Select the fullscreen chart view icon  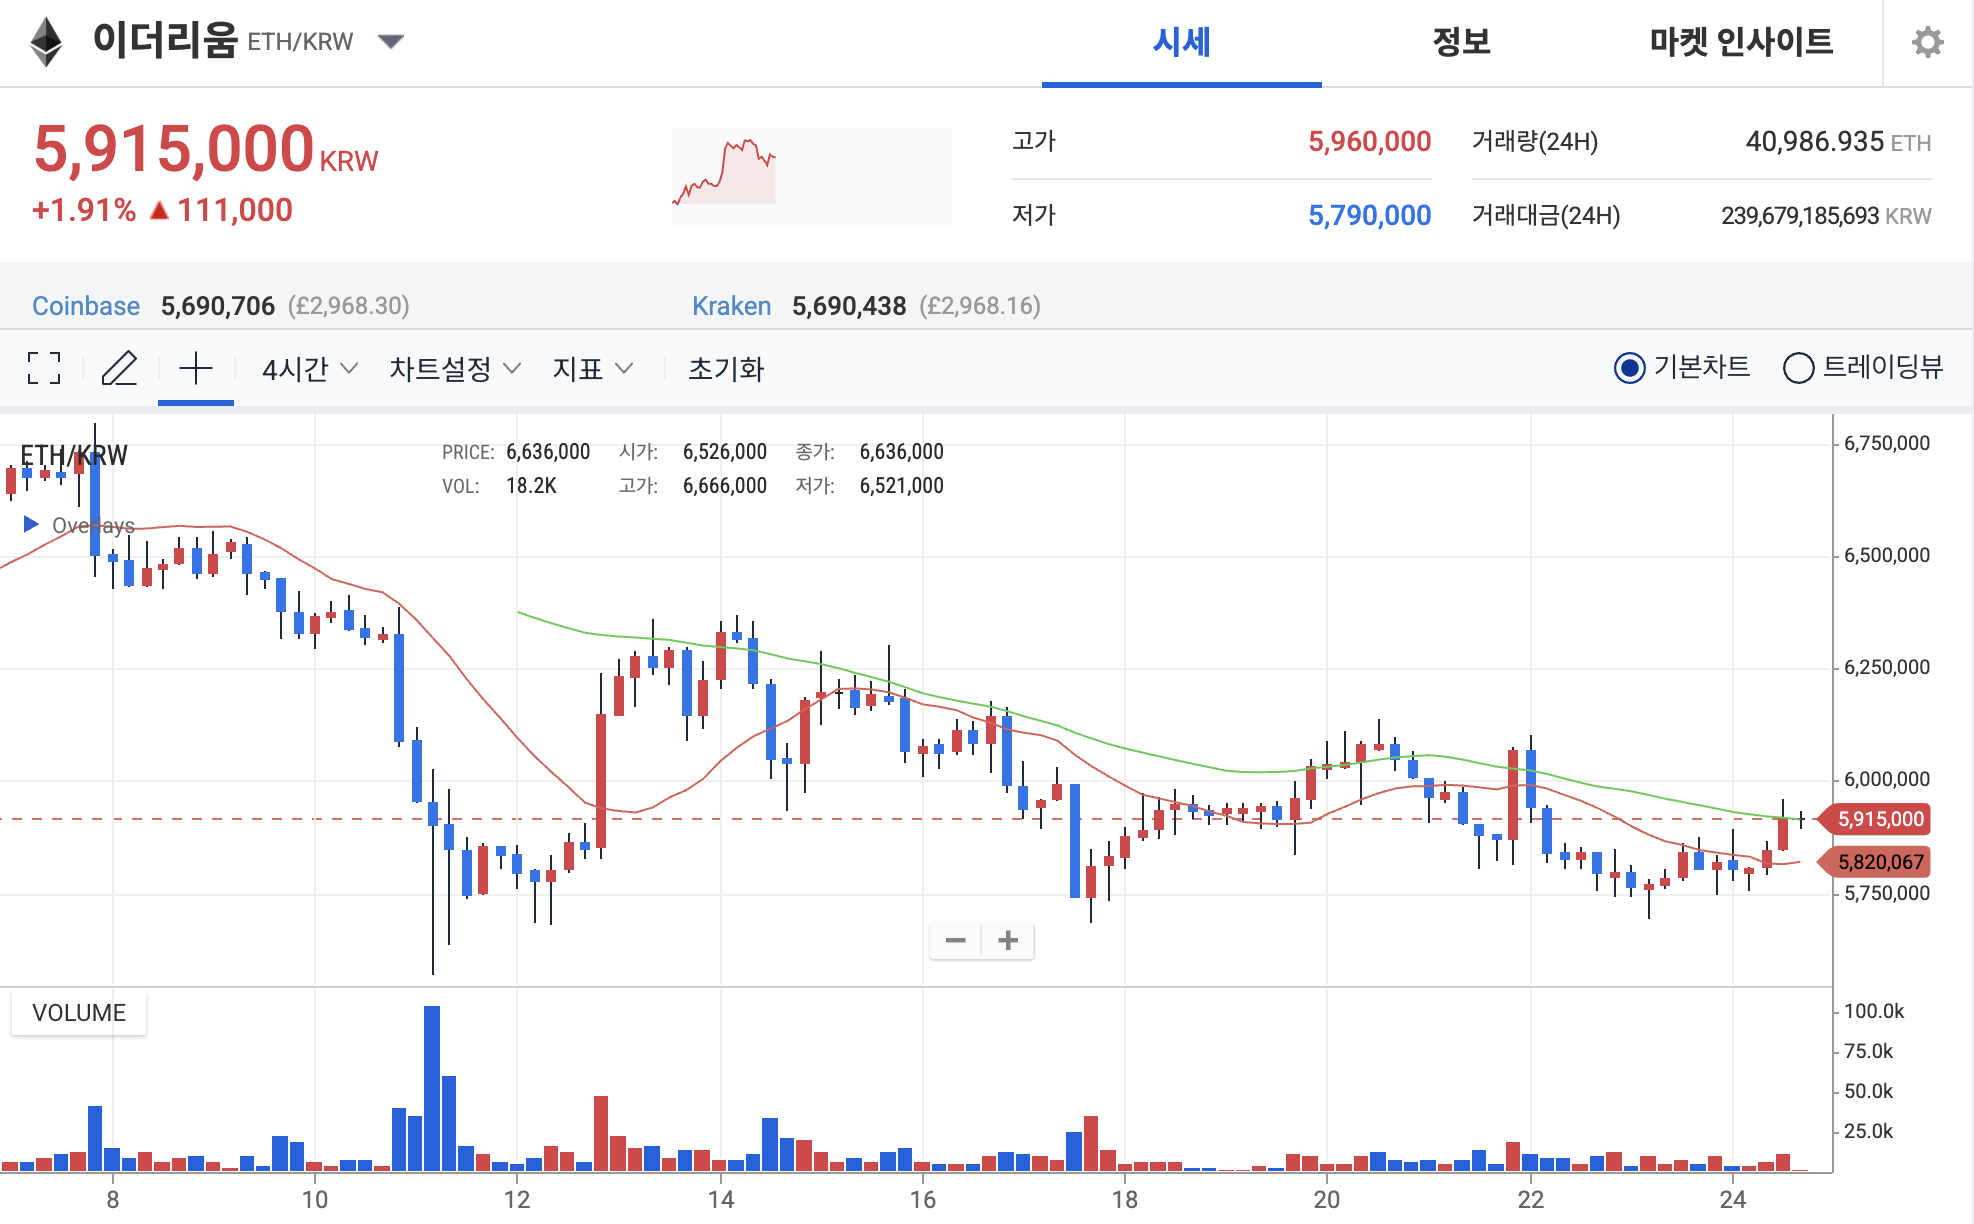(44, 368)
